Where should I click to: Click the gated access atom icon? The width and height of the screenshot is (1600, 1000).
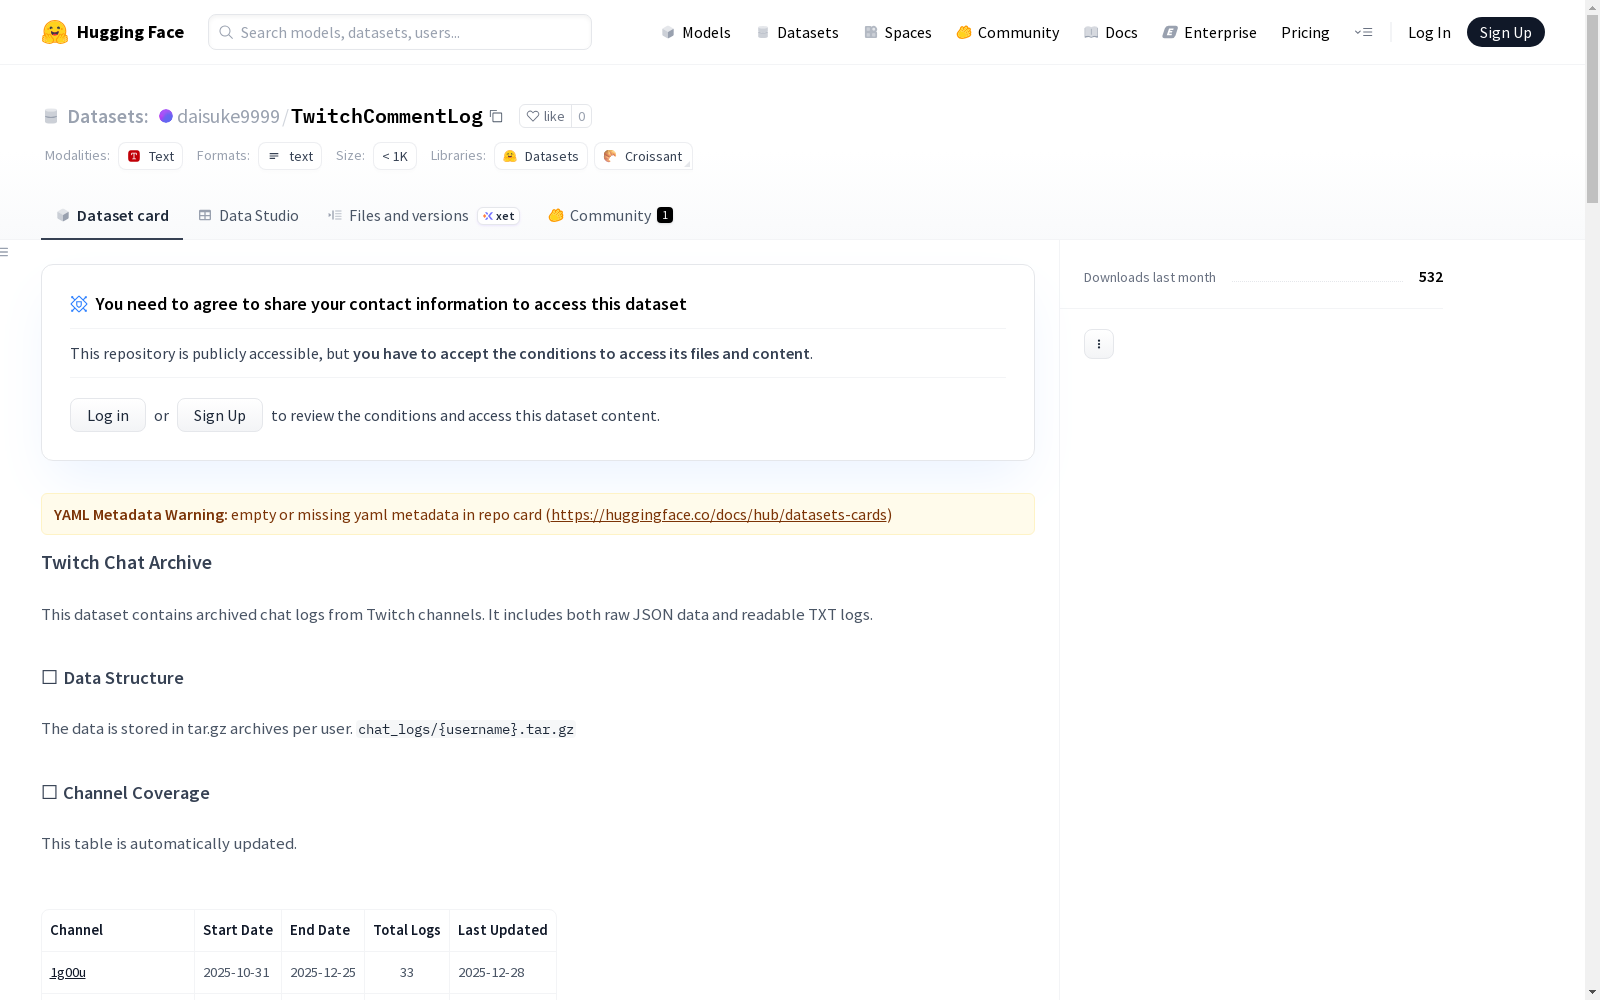click(79, 304)
